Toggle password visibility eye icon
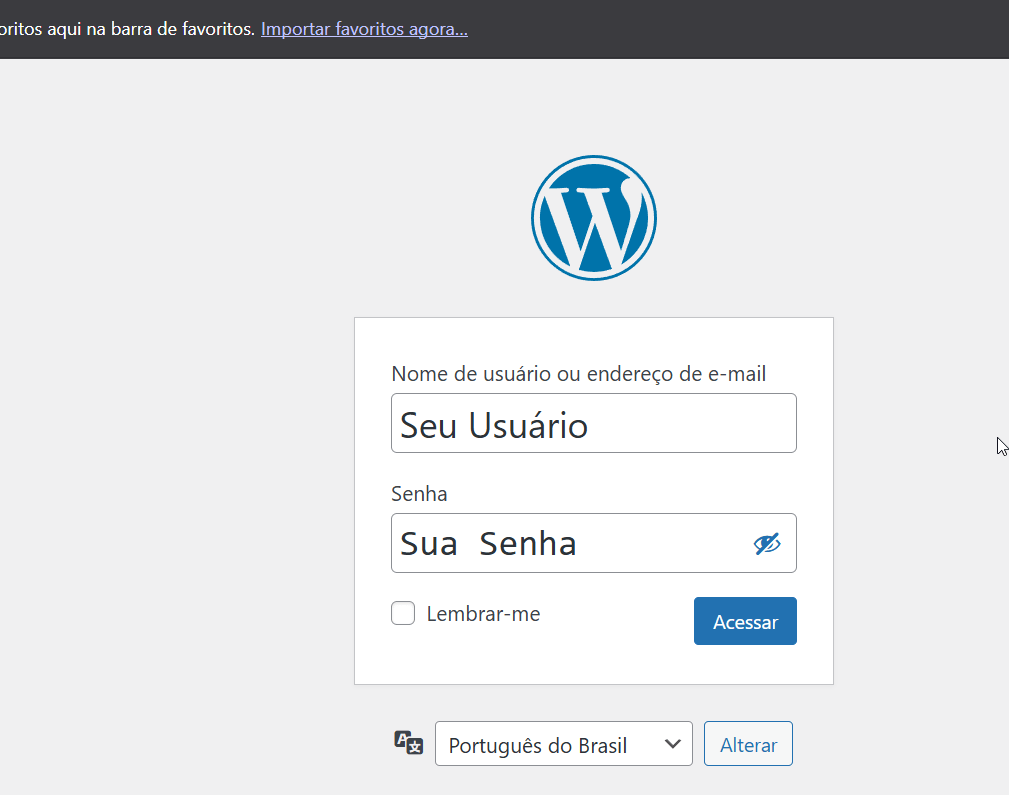 coord(766,544)
